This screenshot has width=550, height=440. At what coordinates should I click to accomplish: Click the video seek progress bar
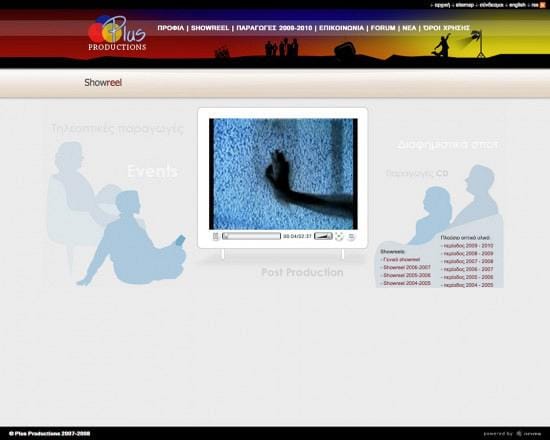coord(251,236)
